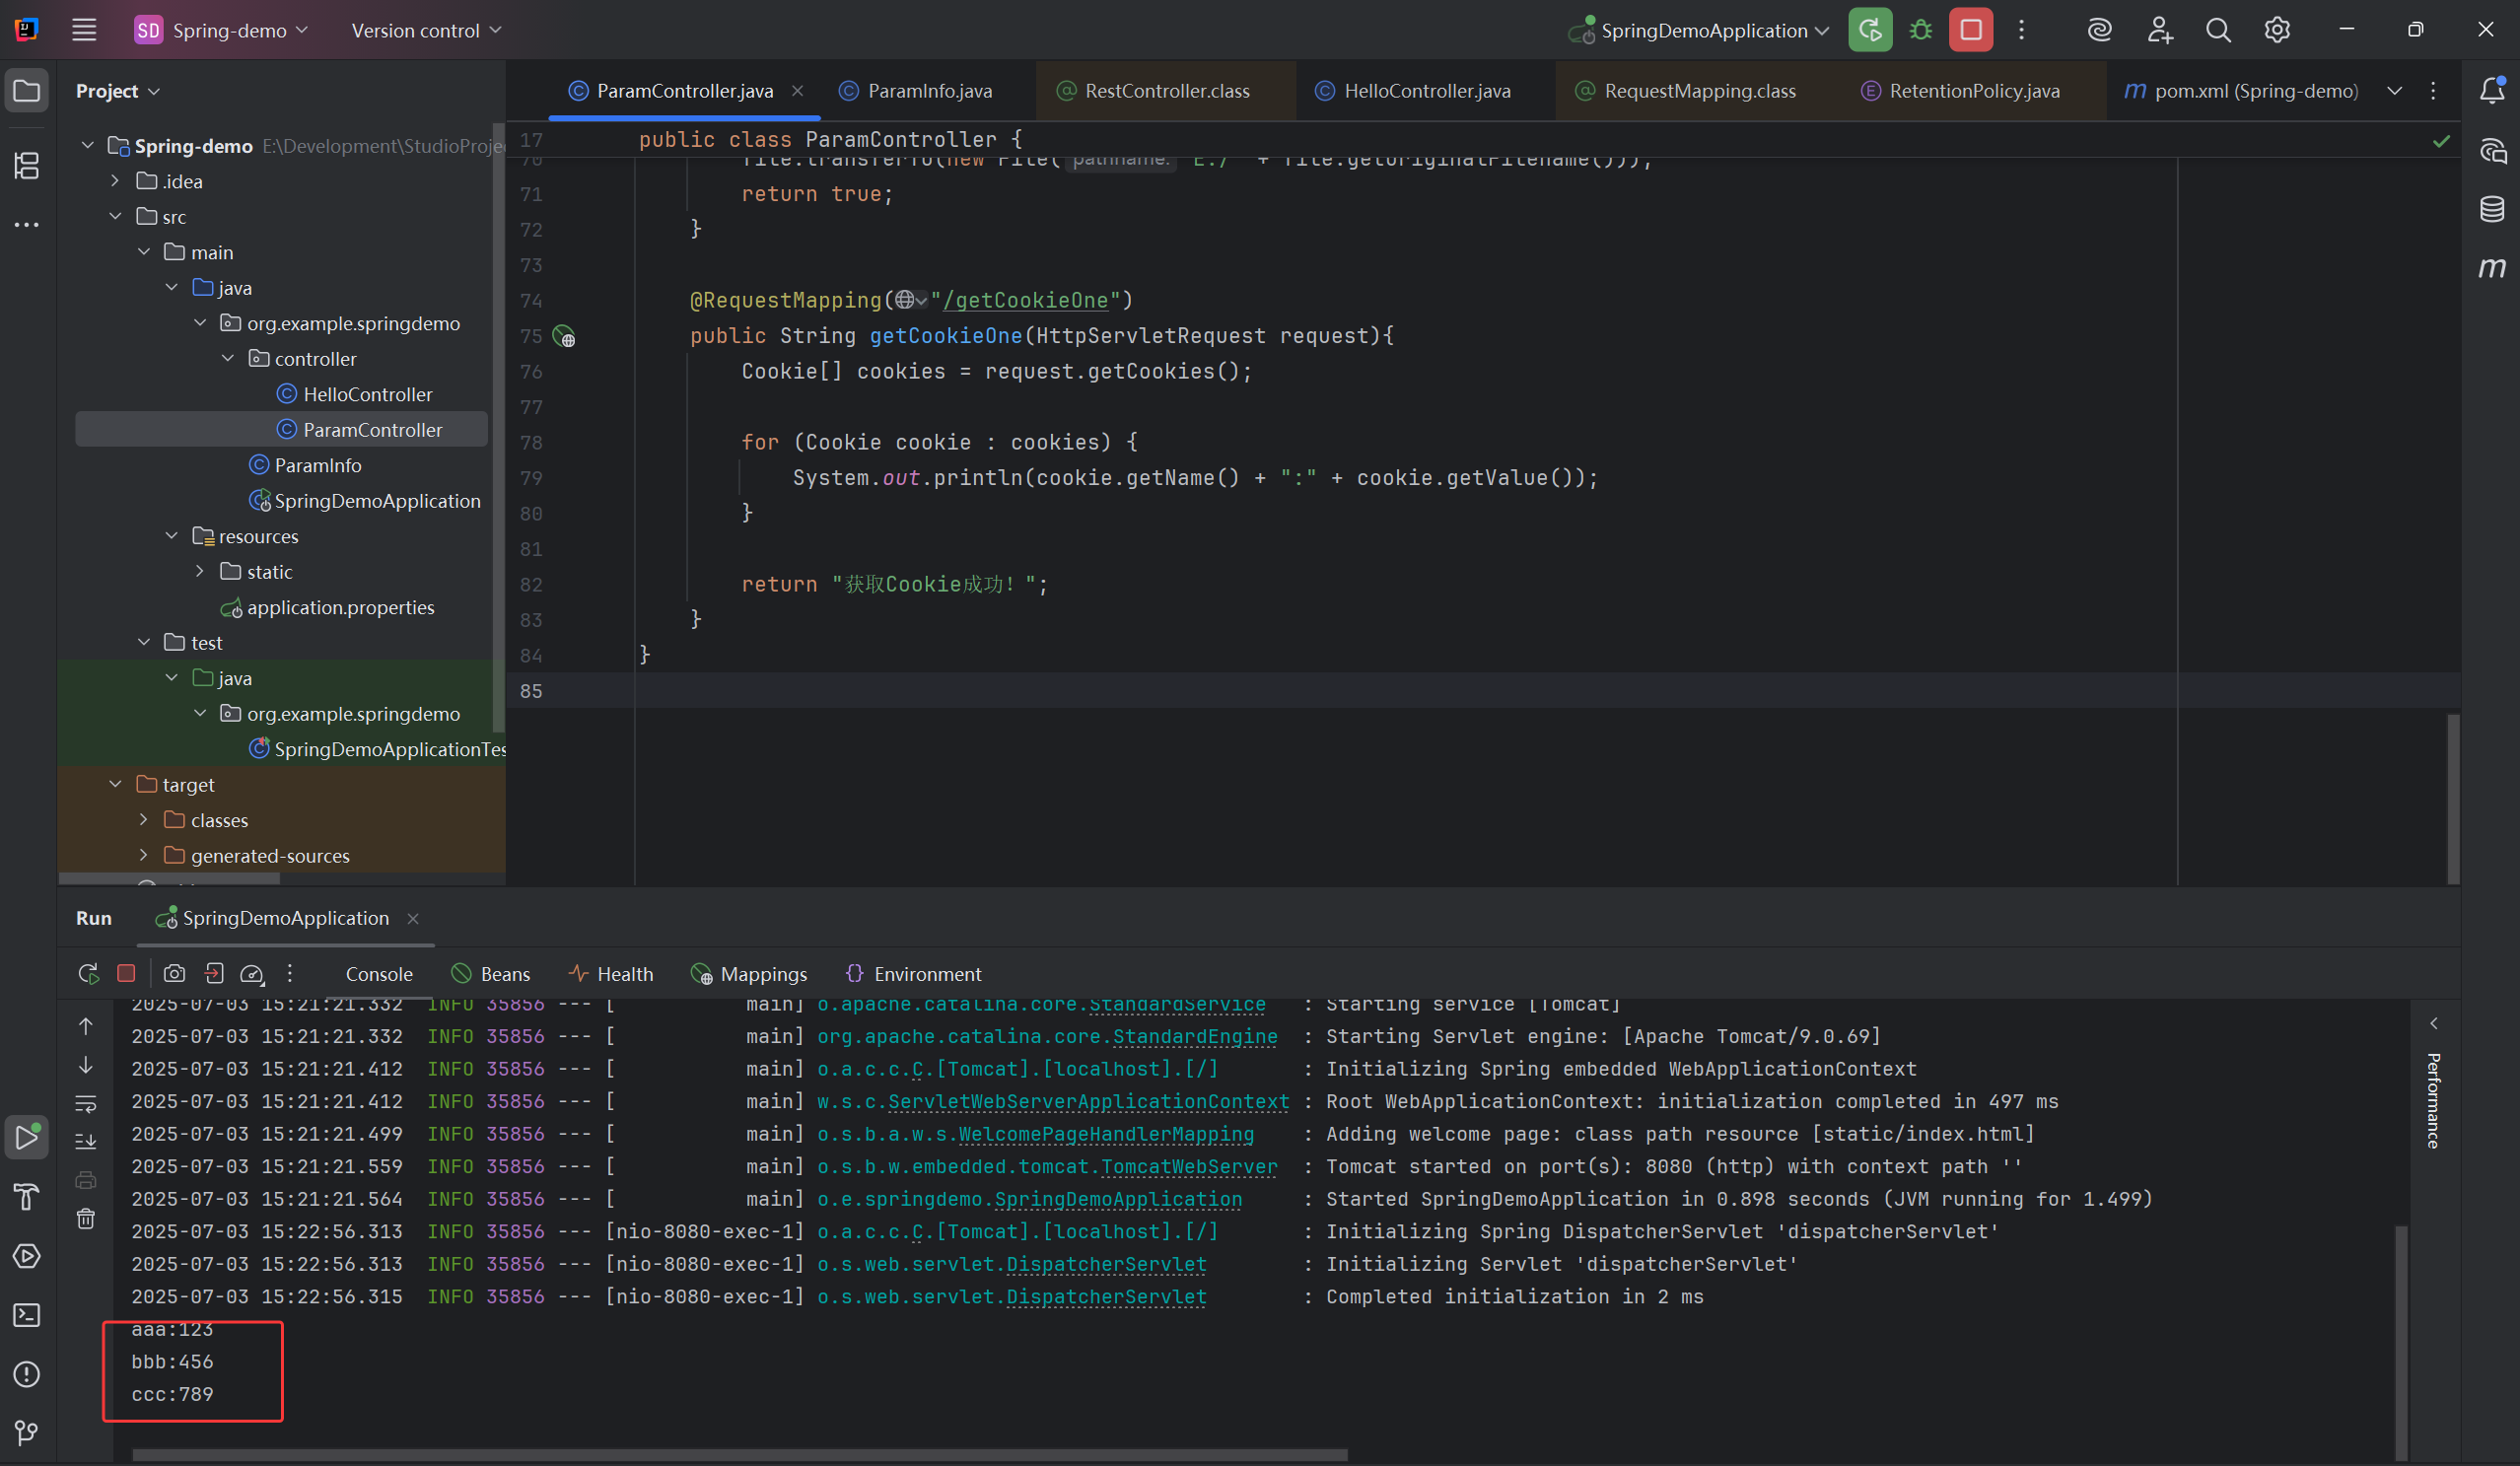
Task: Follow the TomcatWebServer link in console
Action: click(x=1189, y=1167)
